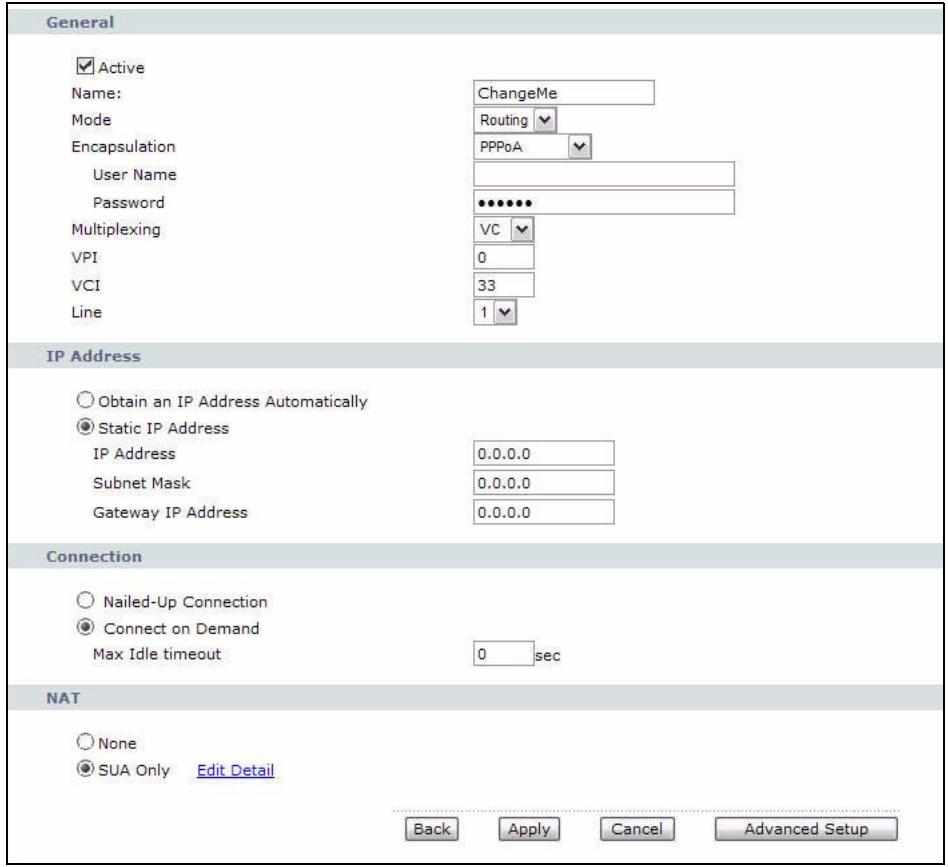948x867 pixels.
Task: Click the sec unit label
Action: click(x=548, y=655)
